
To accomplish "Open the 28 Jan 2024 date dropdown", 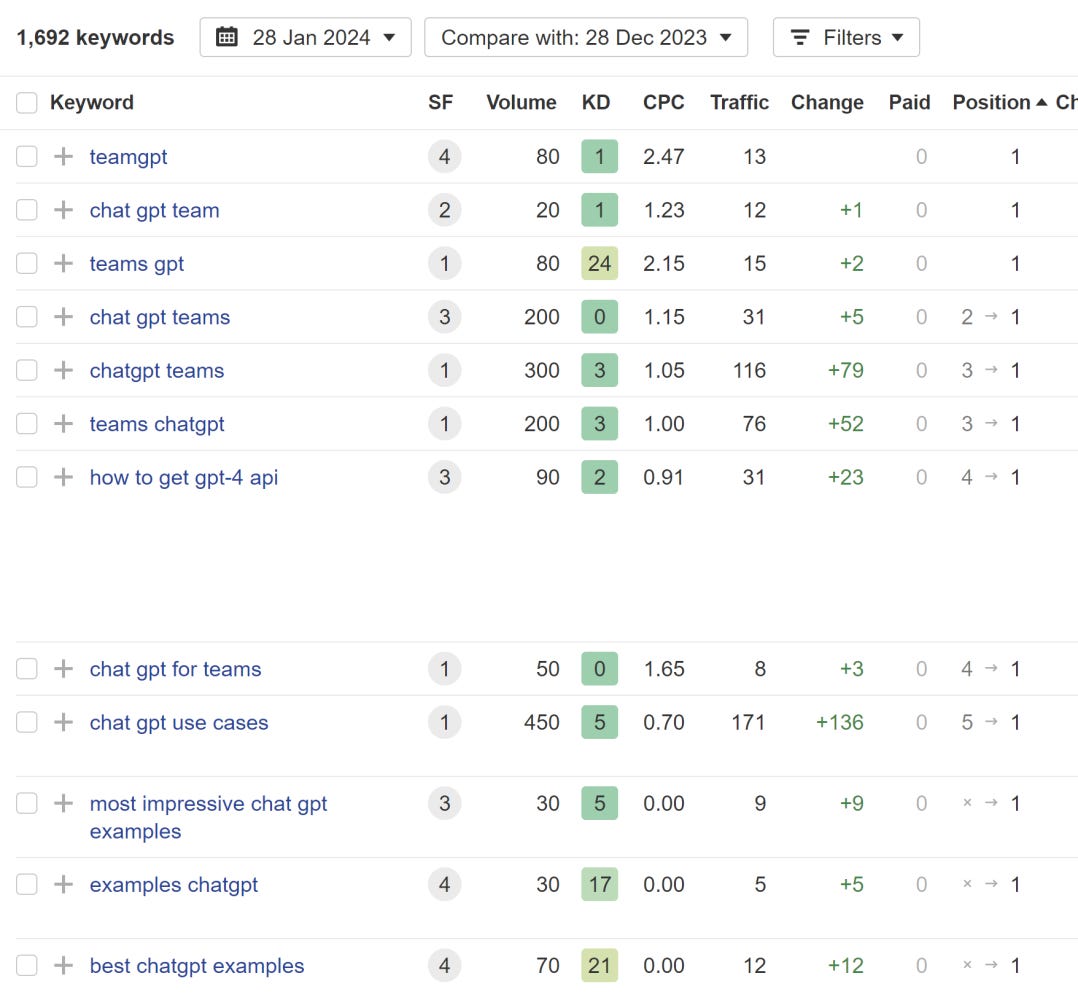I will pos(306,37).
